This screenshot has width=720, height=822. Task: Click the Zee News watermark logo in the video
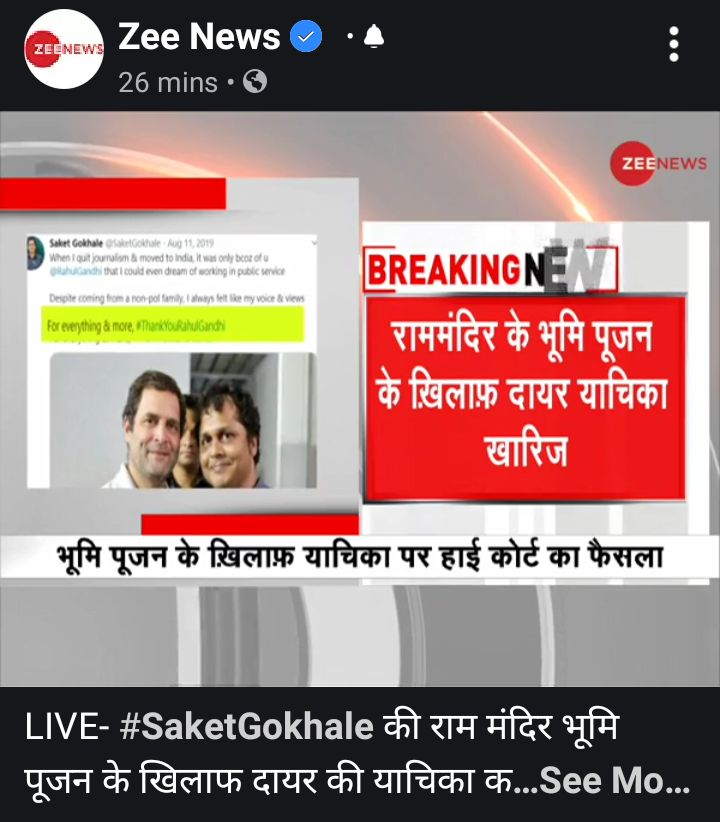pos(659,163)
